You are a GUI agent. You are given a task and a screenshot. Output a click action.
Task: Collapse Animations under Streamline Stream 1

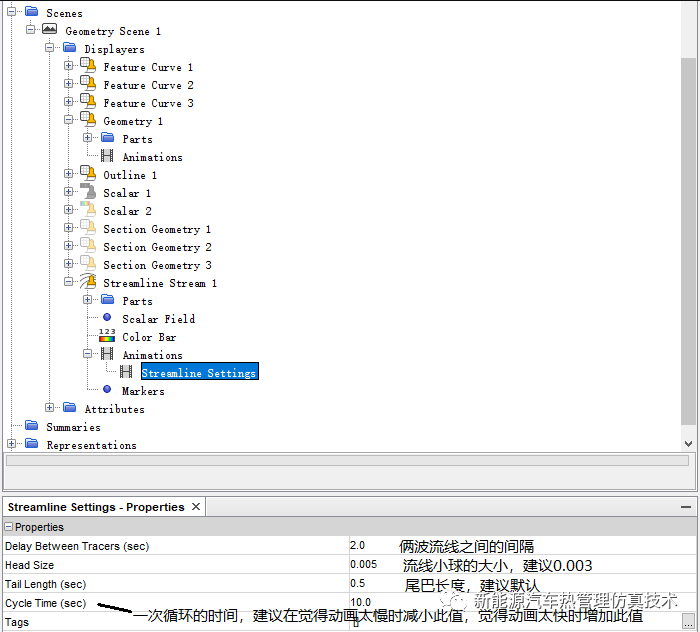88,354
